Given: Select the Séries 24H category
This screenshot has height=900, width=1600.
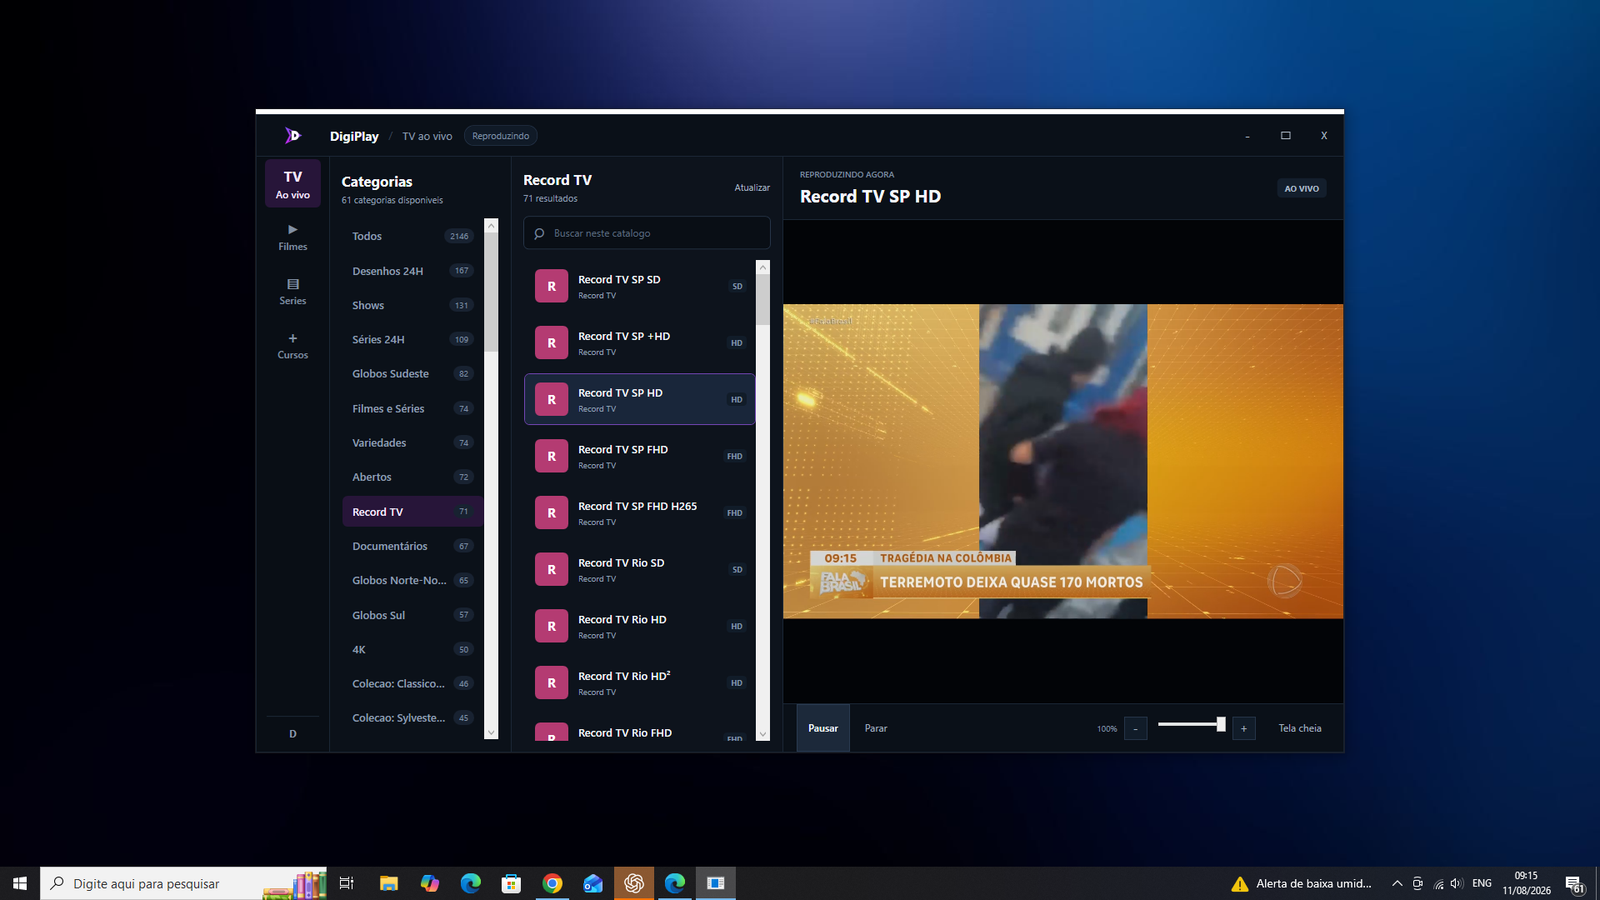Looking at the screenshot, I should point(412,340).
